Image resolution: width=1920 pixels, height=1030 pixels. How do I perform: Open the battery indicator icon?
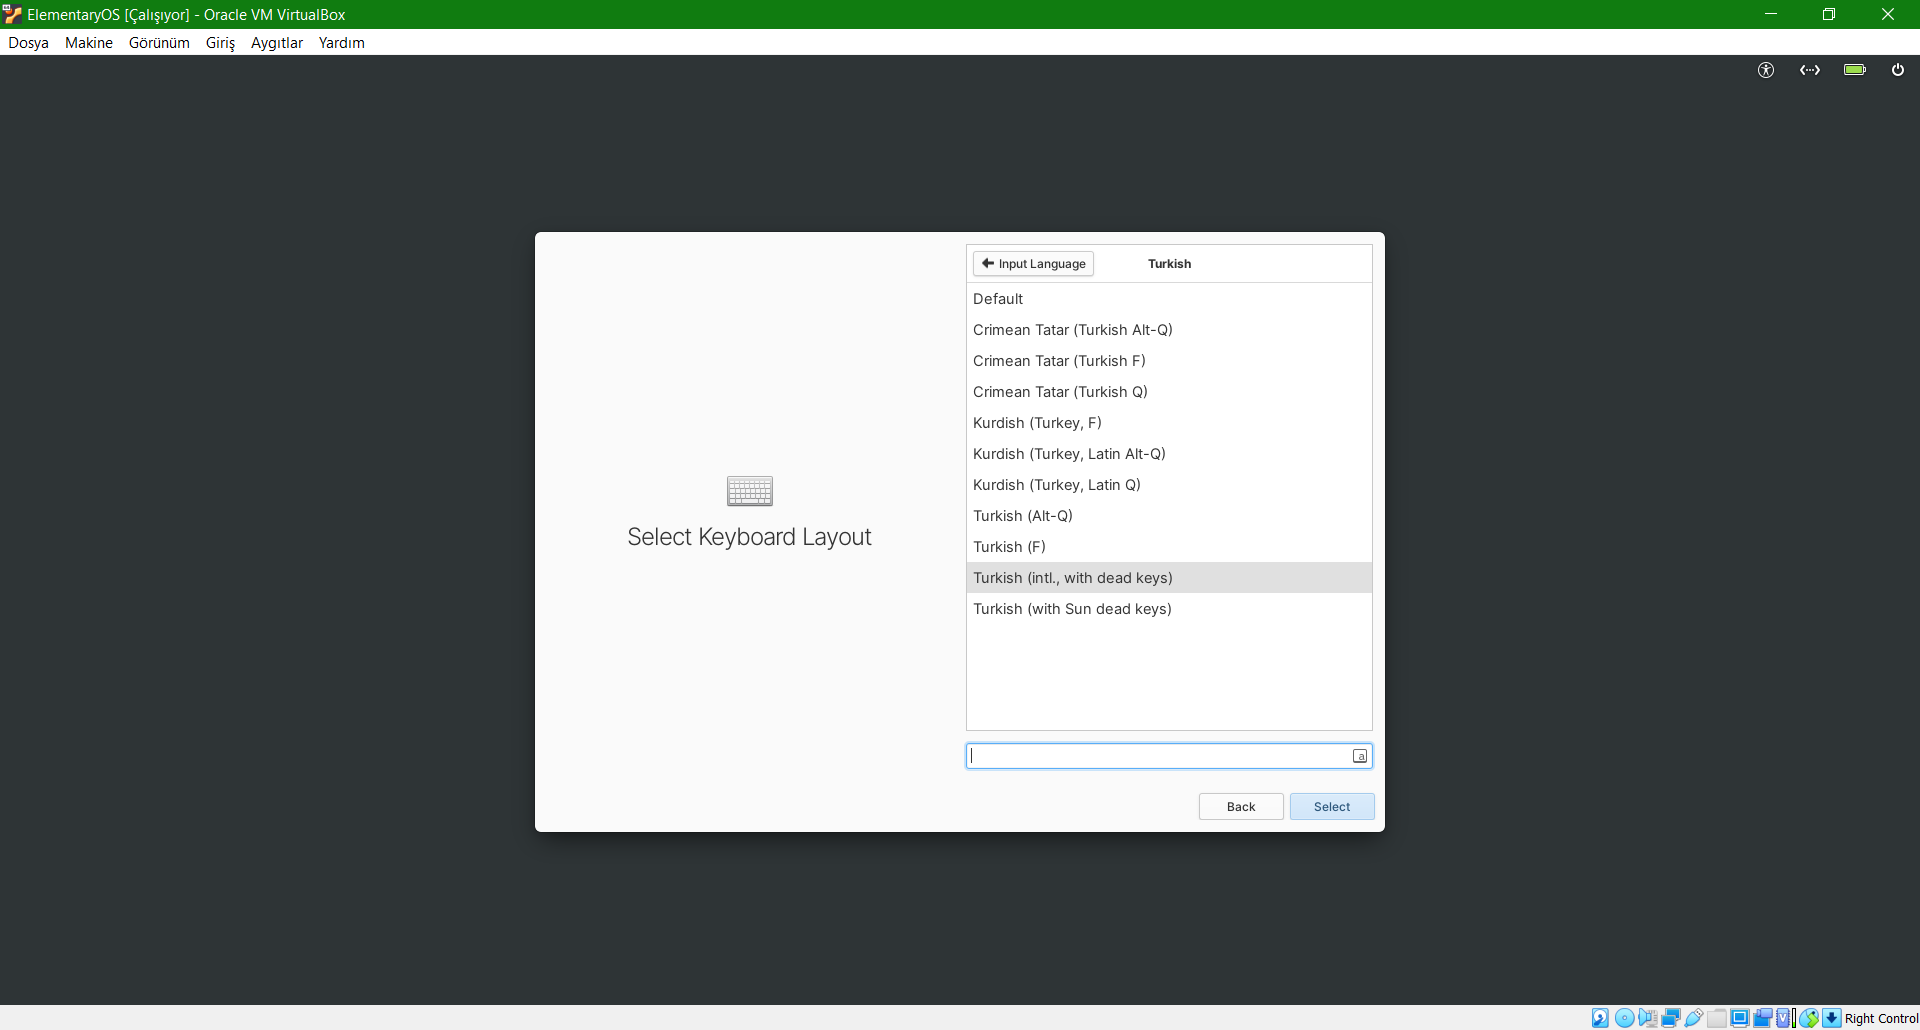[x=1855, y=70]
